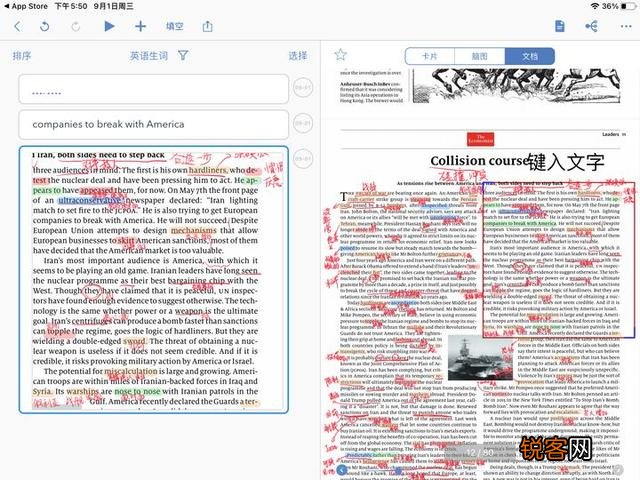Tap the 'Collision course' headline
Image resolution: width=640 pixels, height=480 pixels.
478,161
